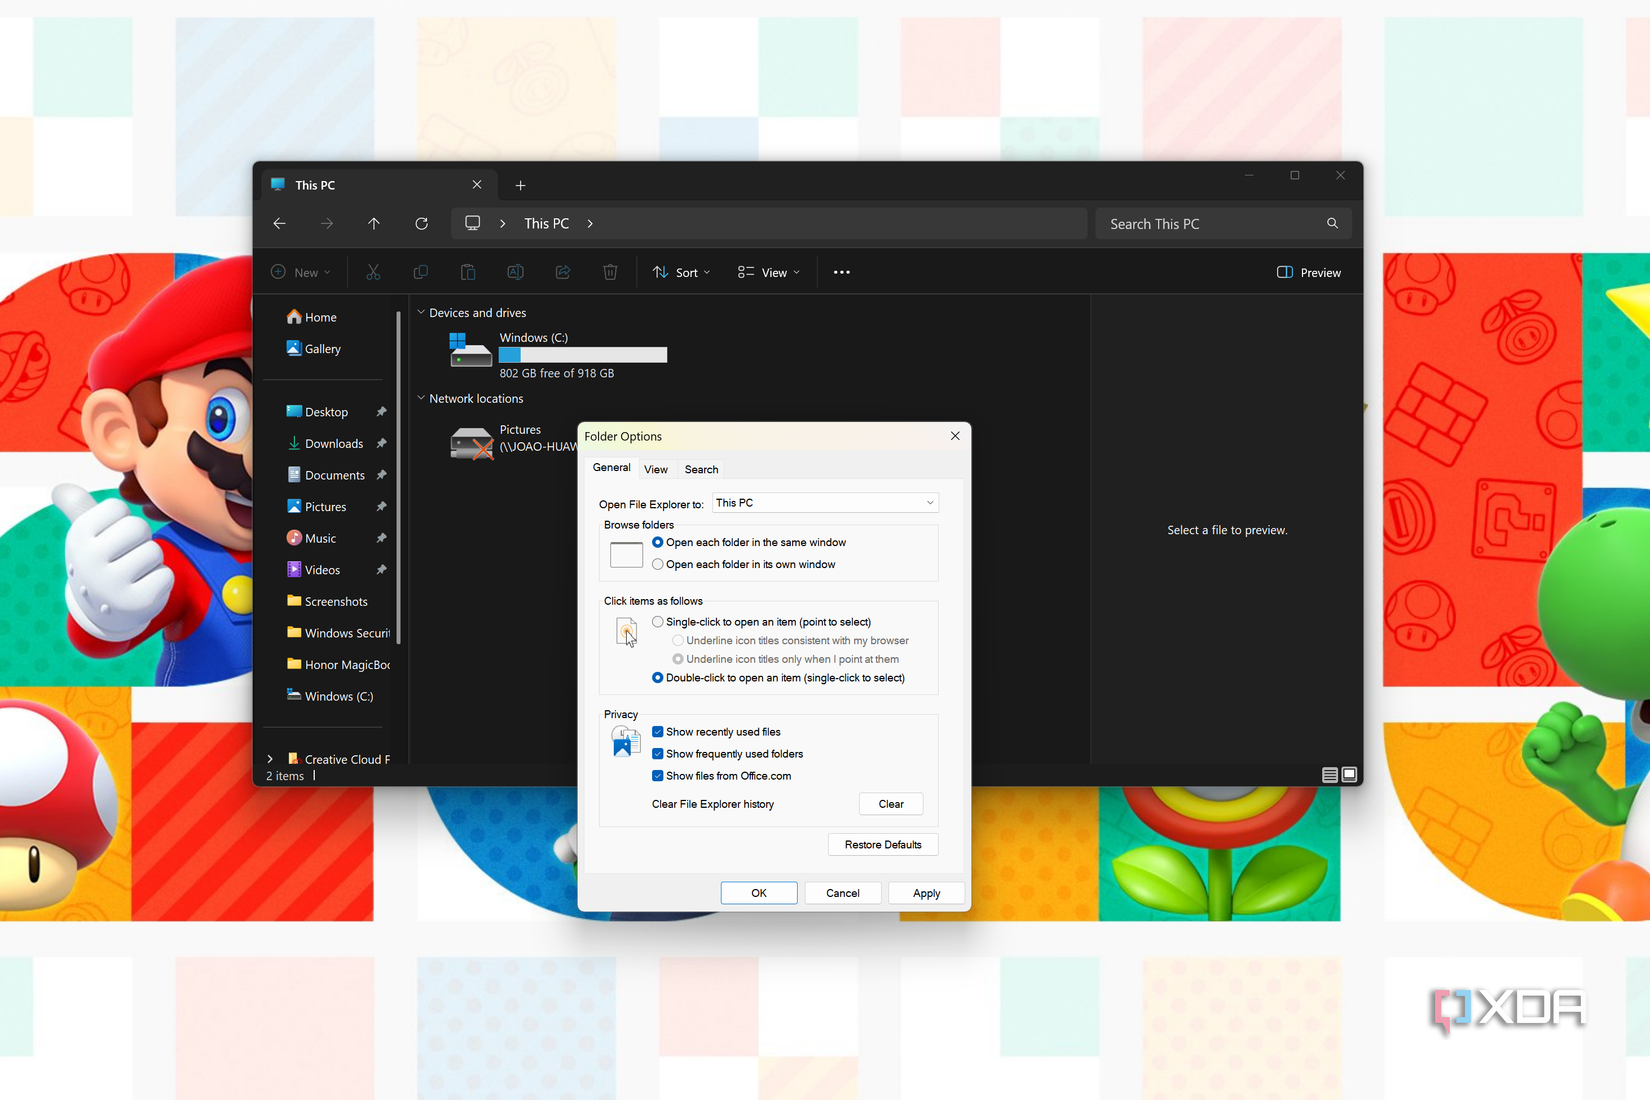Open the Preview pane
The height and width of the screenshot is (1100, 1650).
coord(1308,272)
